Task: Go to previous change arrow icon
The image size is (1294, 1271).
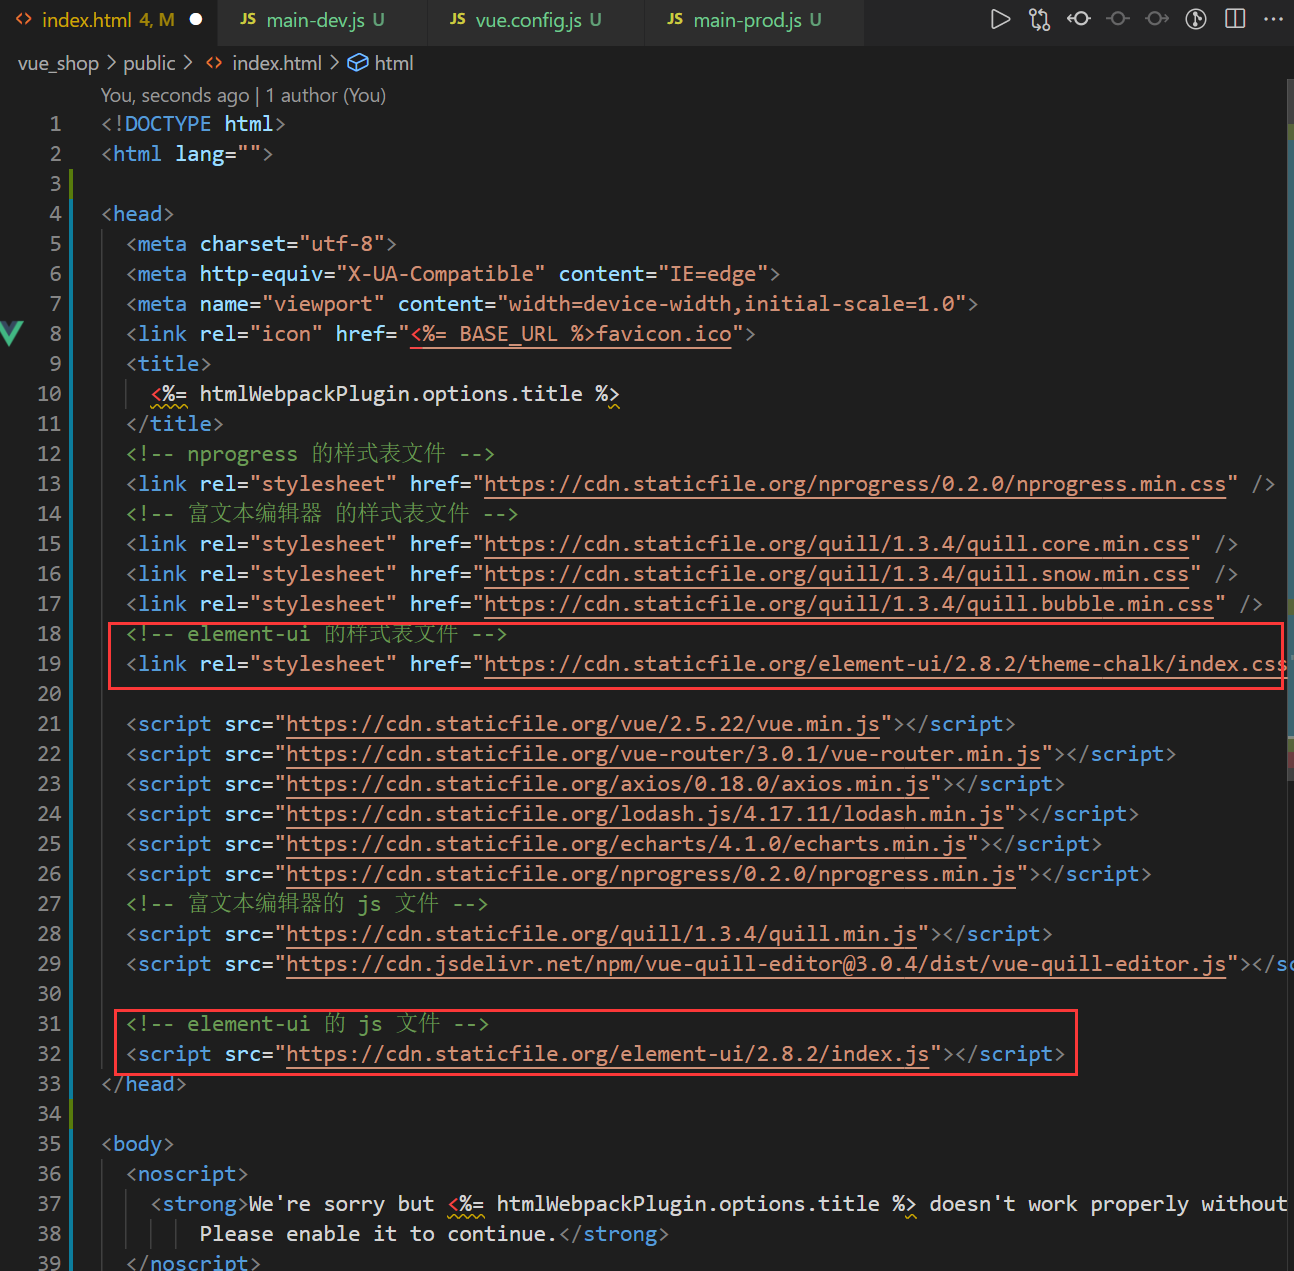Action: tap(1079, 19)
